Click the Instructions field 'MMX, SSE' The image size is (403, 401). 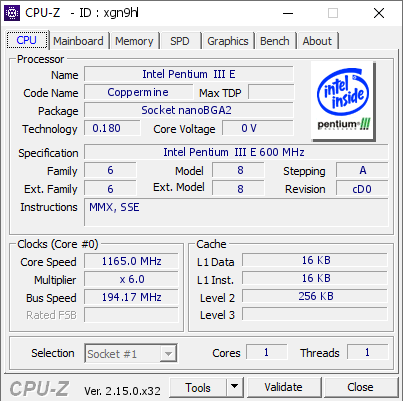click(236, 212)
